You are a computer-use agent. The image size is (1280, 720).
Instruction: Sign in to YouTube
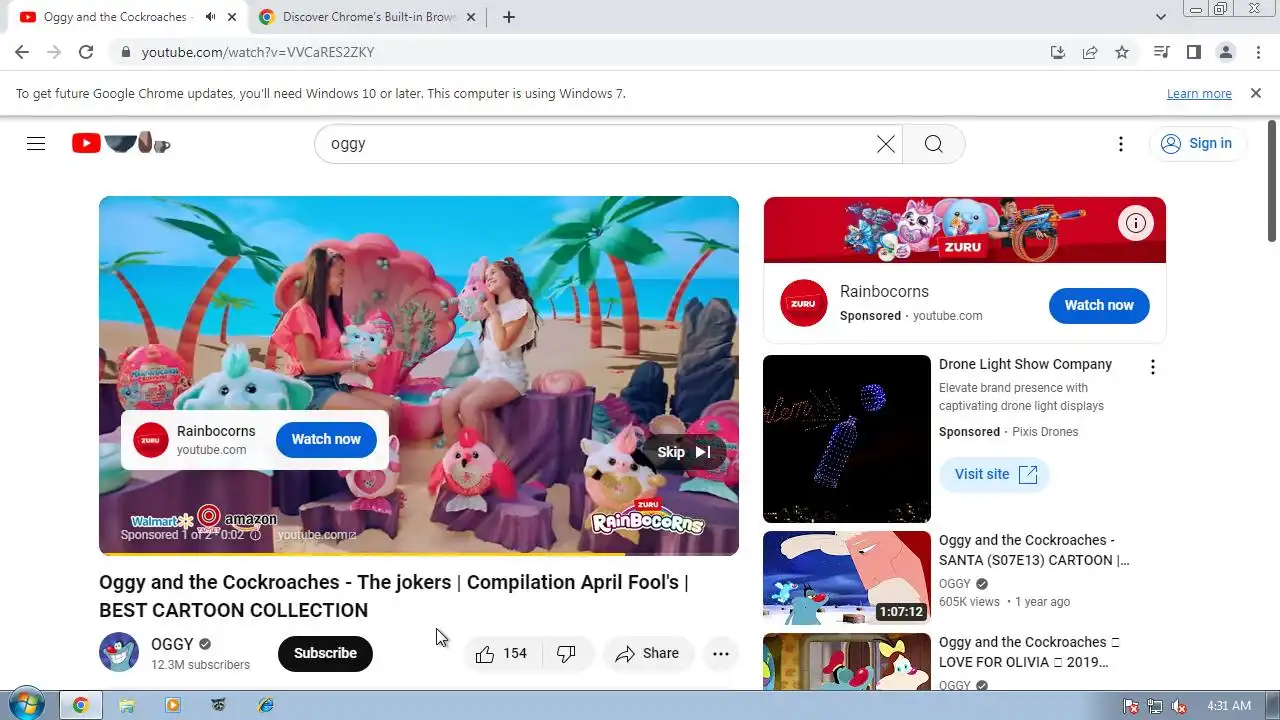tap(1197, 143)
